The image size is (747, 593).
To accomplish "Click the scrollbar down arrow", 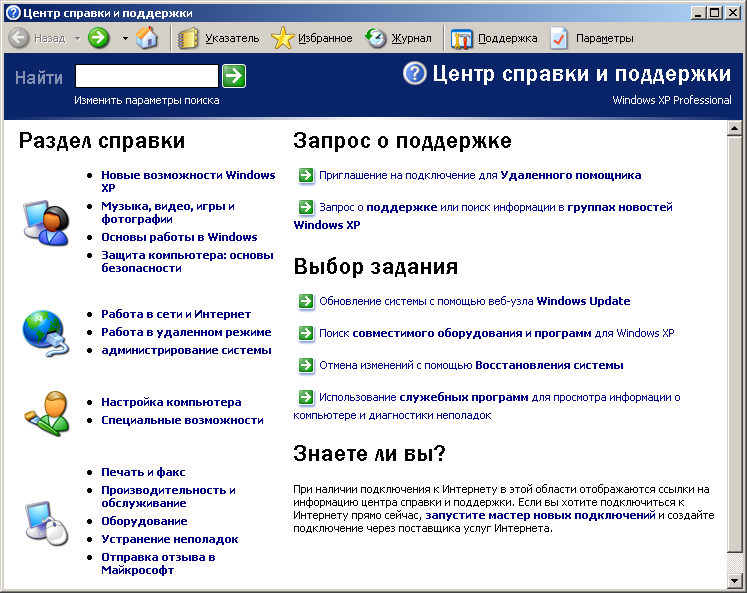I will (734, 580).
